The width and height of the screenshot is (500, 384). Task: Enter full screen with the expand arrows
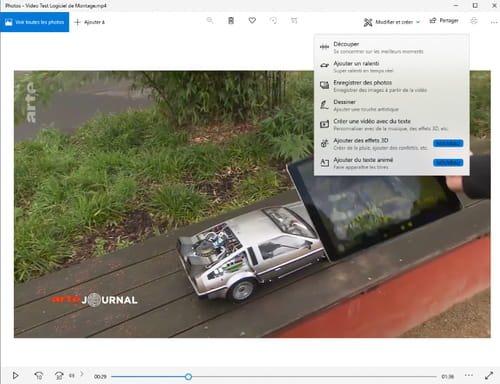click(x=489, y=376)
